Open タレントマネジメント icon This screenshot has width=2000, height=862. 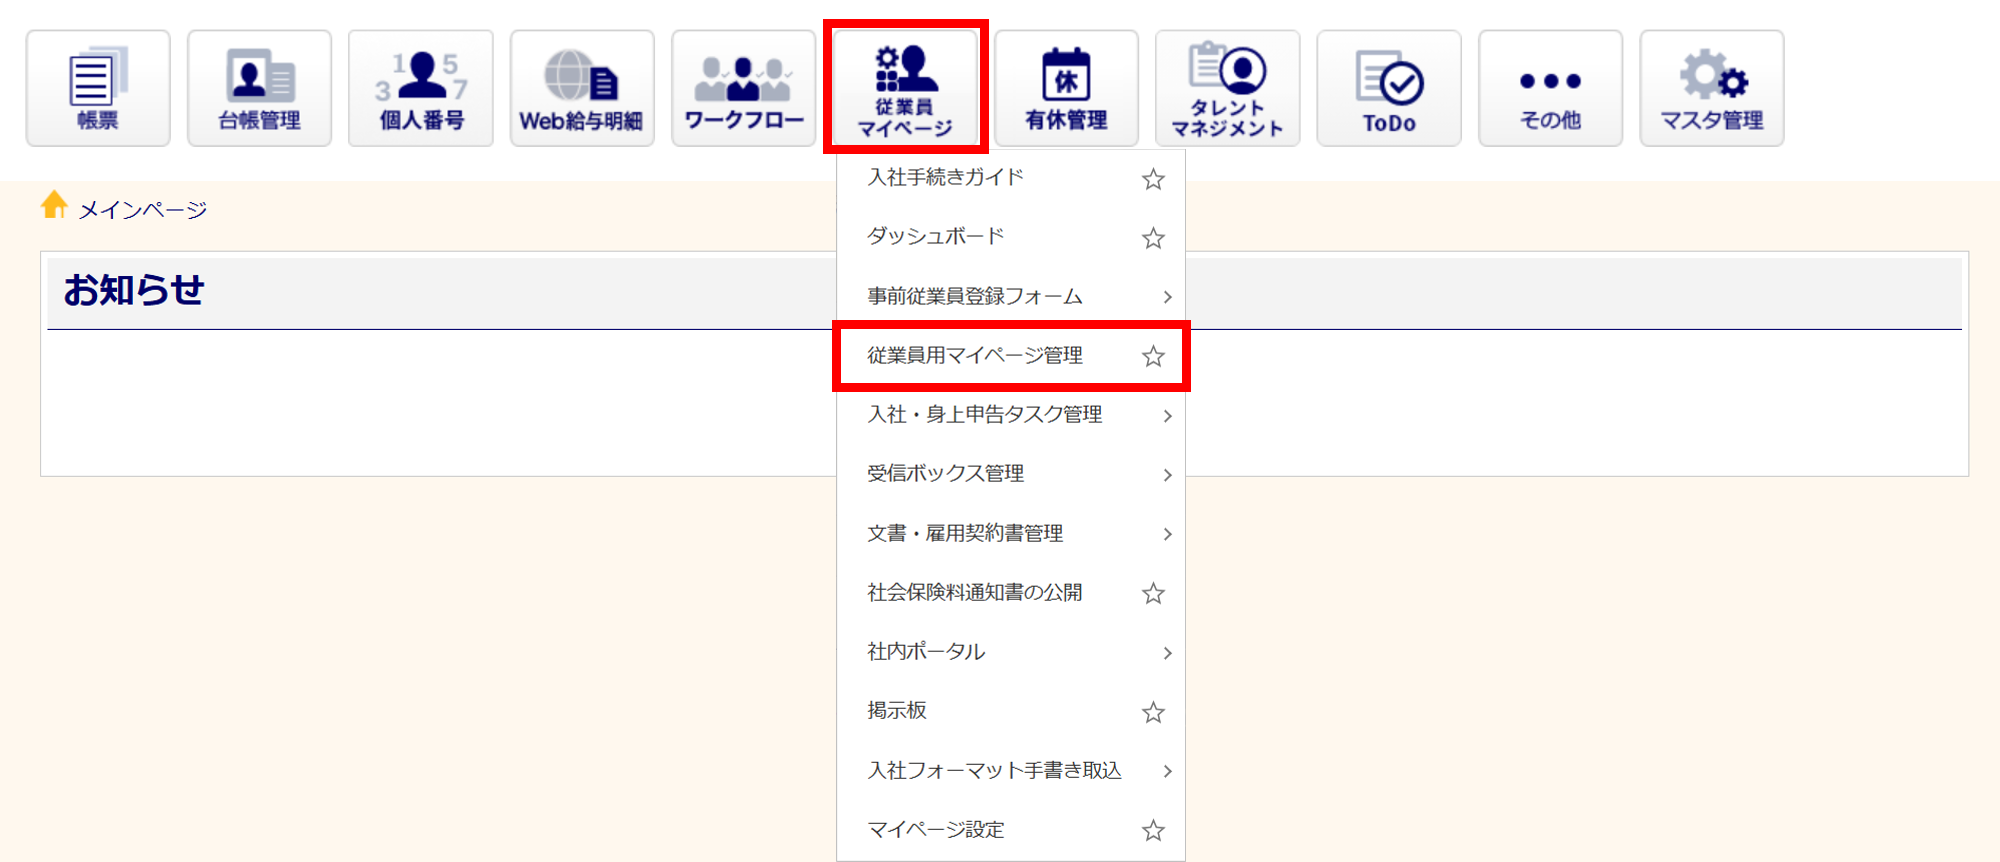coord(1227,88)
